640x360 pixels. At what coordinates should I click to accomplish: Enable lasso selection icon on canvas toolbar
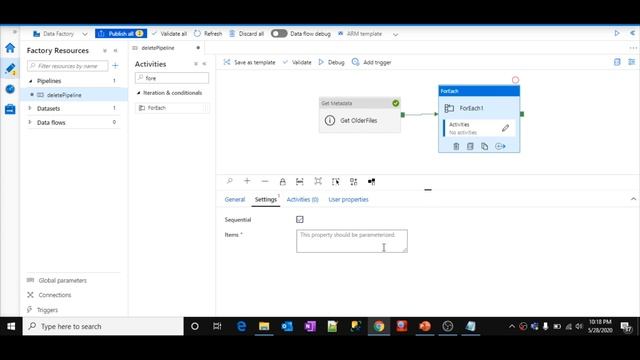(336, 182)
